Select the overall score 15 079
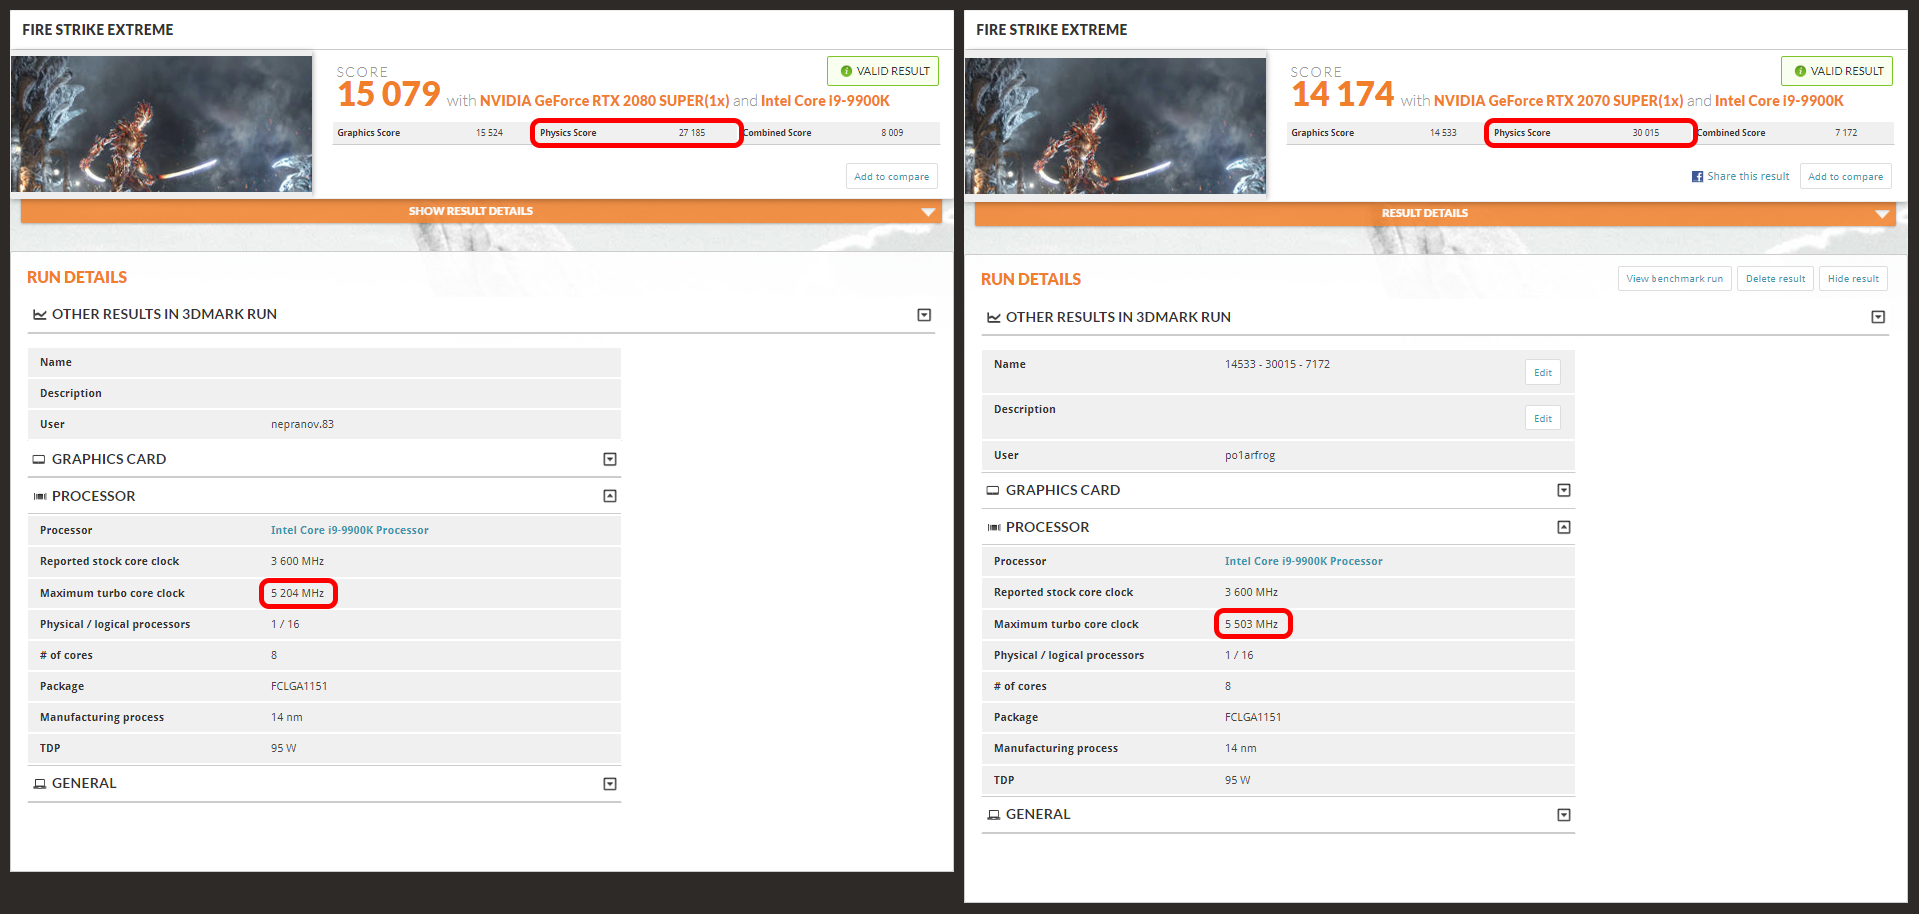This screenshot has width=1919, height=914. 389,94
